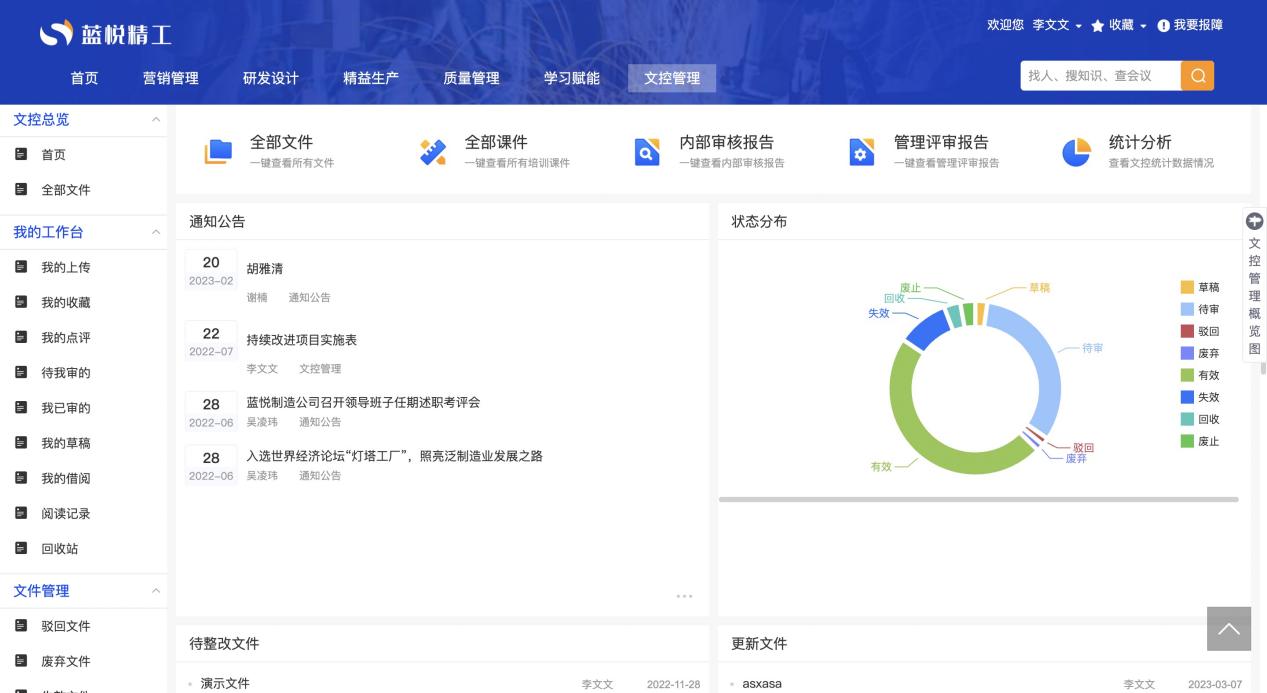Open 统计分析 via its pie chart icon
The width and height of the screenshot is (1267, 693).
click(1075, 151)
